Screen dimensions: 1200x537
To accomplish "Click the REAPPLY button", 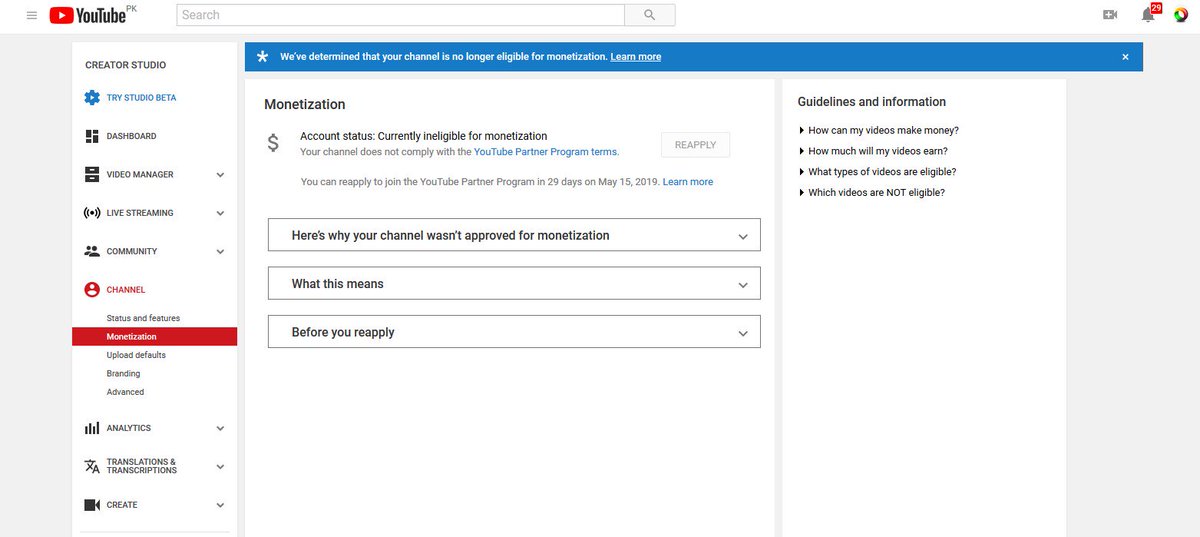I will tap(695, 145).
